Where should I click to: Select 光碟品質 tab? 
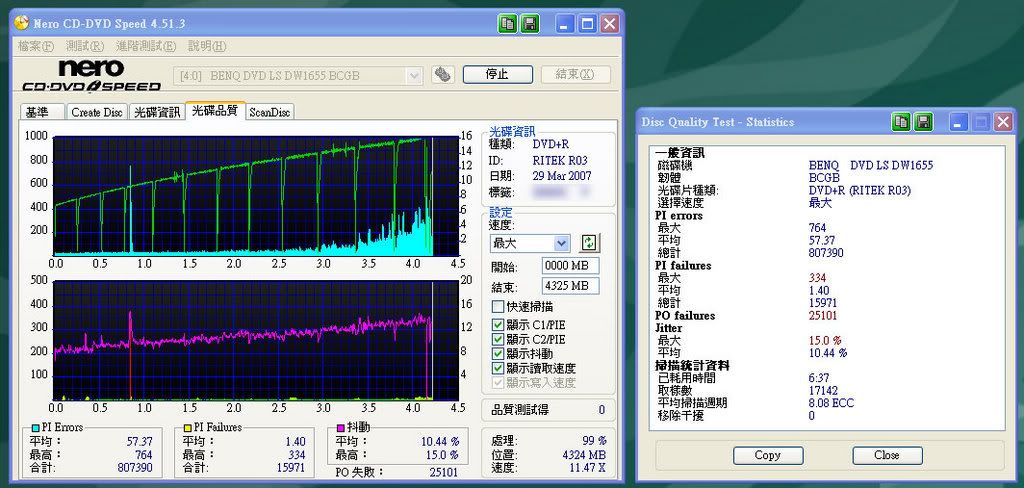[215, 110]
